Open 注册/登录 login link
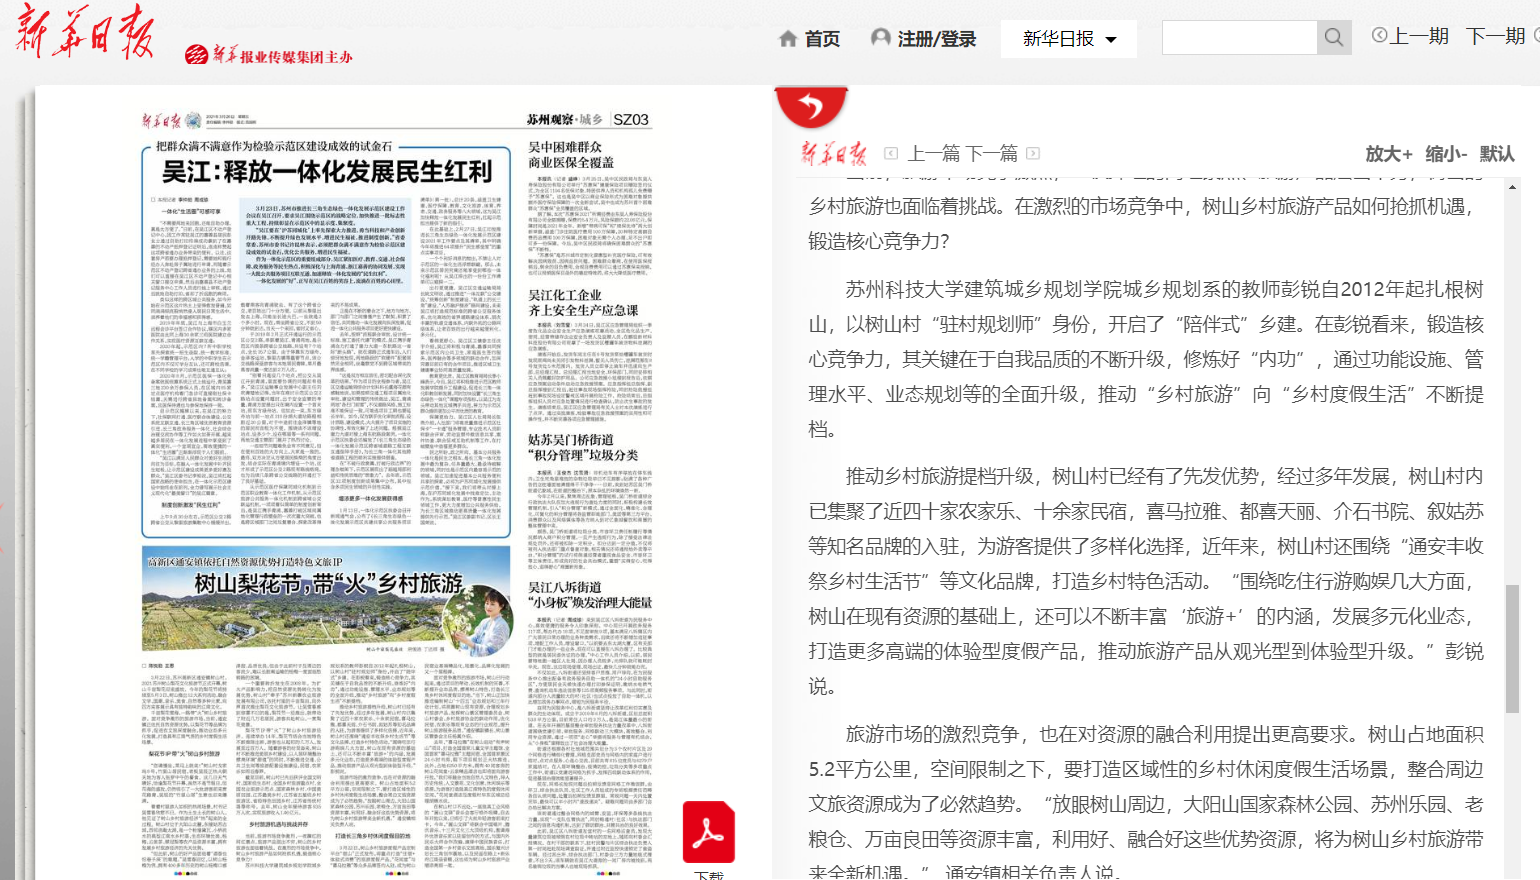 pos(937,39)
